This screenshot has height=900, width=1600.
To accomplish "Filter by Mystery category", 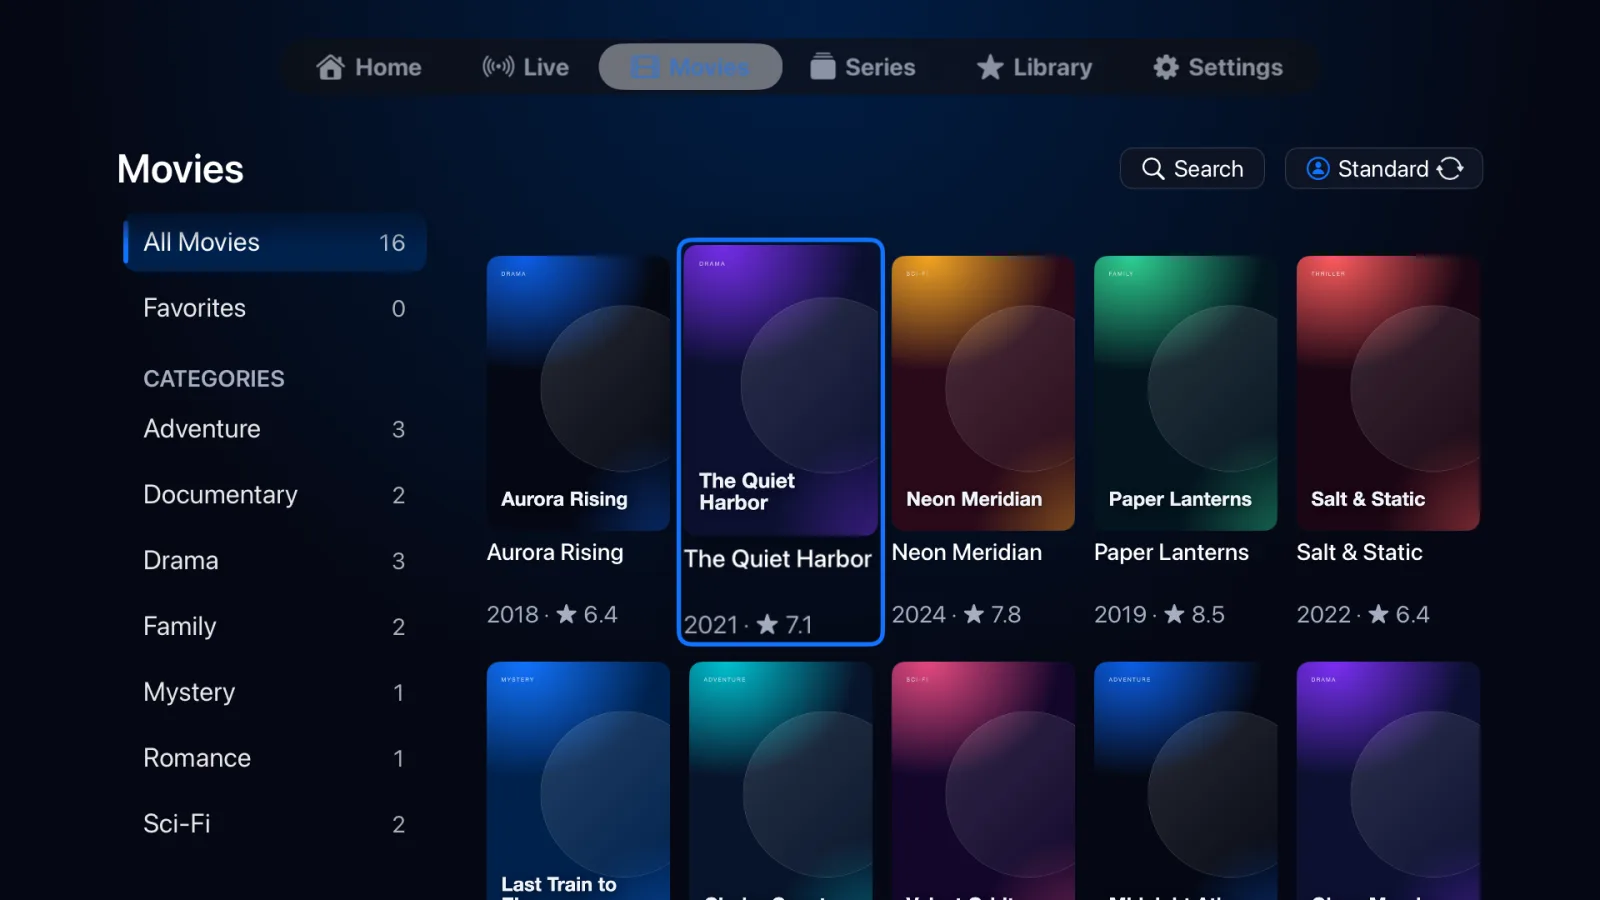I will pyautogui.click(x=275, y=692).
